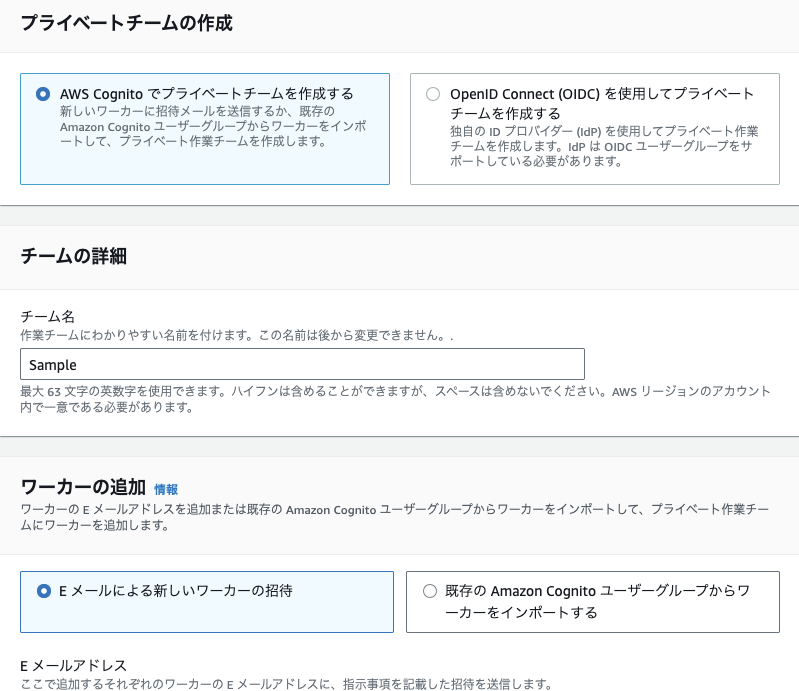This screenshot has height=691, width=799.
Task: Open the 情報 link next to ワーカーの追加
Action: point(166,490)
